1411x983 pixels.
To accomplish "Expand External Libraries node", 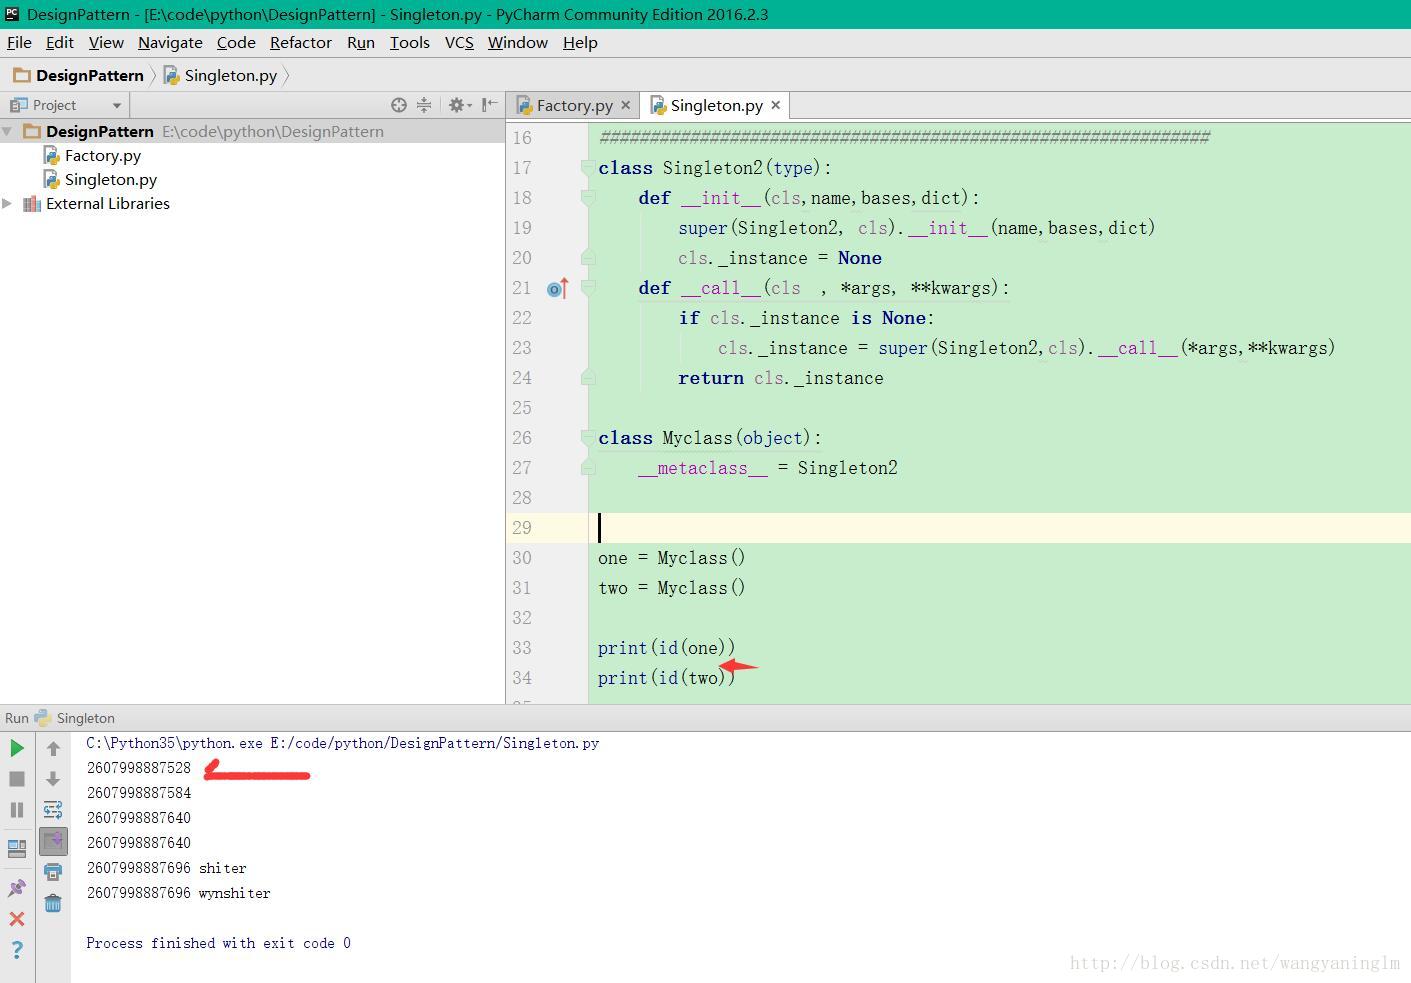I will coord(8,203).
